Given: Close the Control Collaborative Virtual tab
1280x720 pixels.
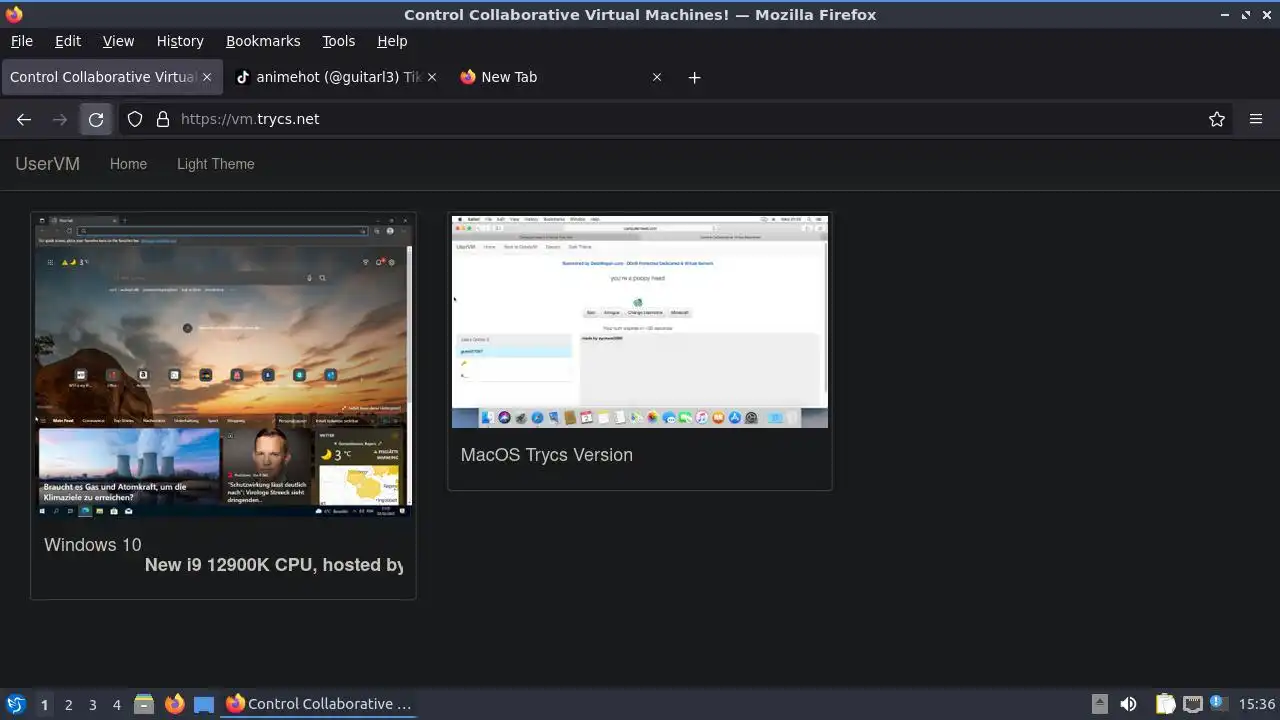Looking at the screenshot, I should (207, 77).
